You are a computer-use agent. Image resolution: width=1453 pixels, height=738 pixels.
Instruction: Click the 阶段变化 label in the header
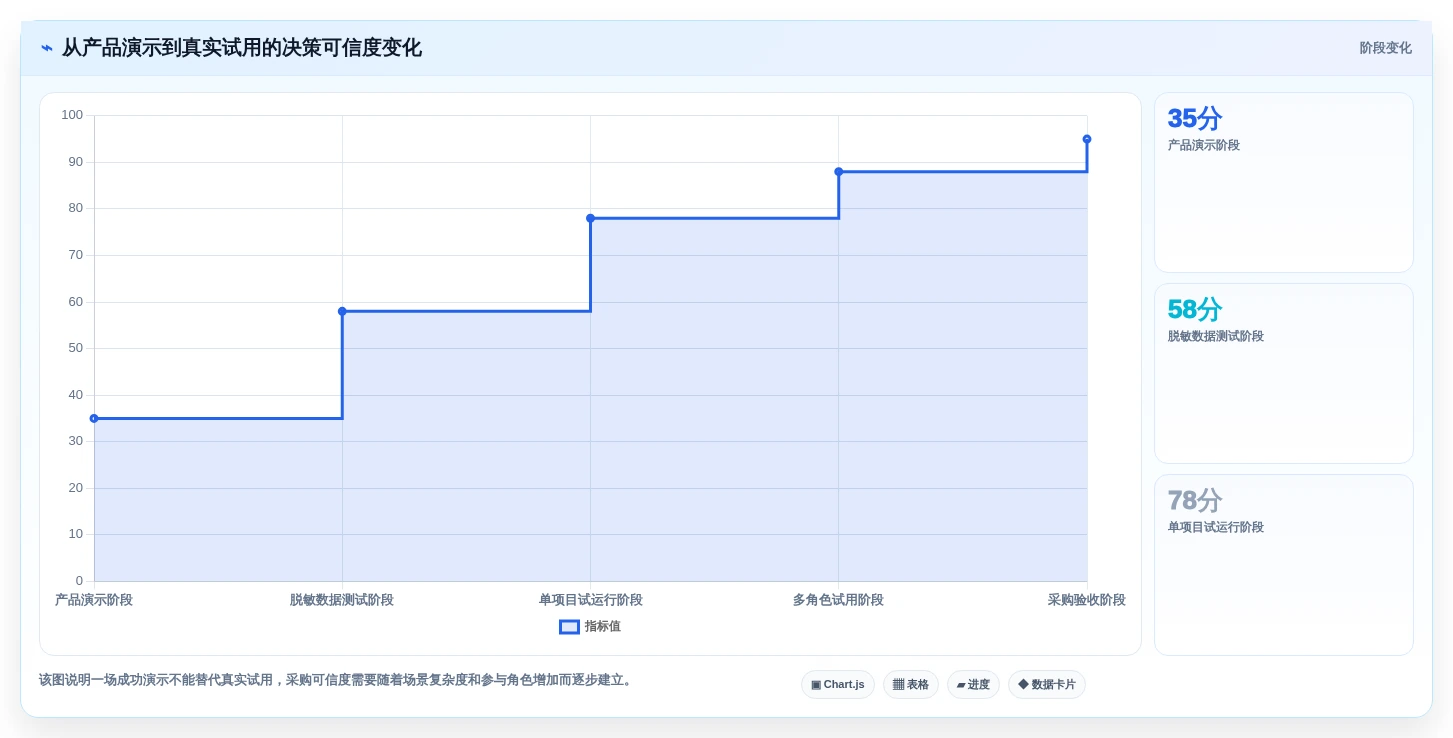tap(1385, 48)
